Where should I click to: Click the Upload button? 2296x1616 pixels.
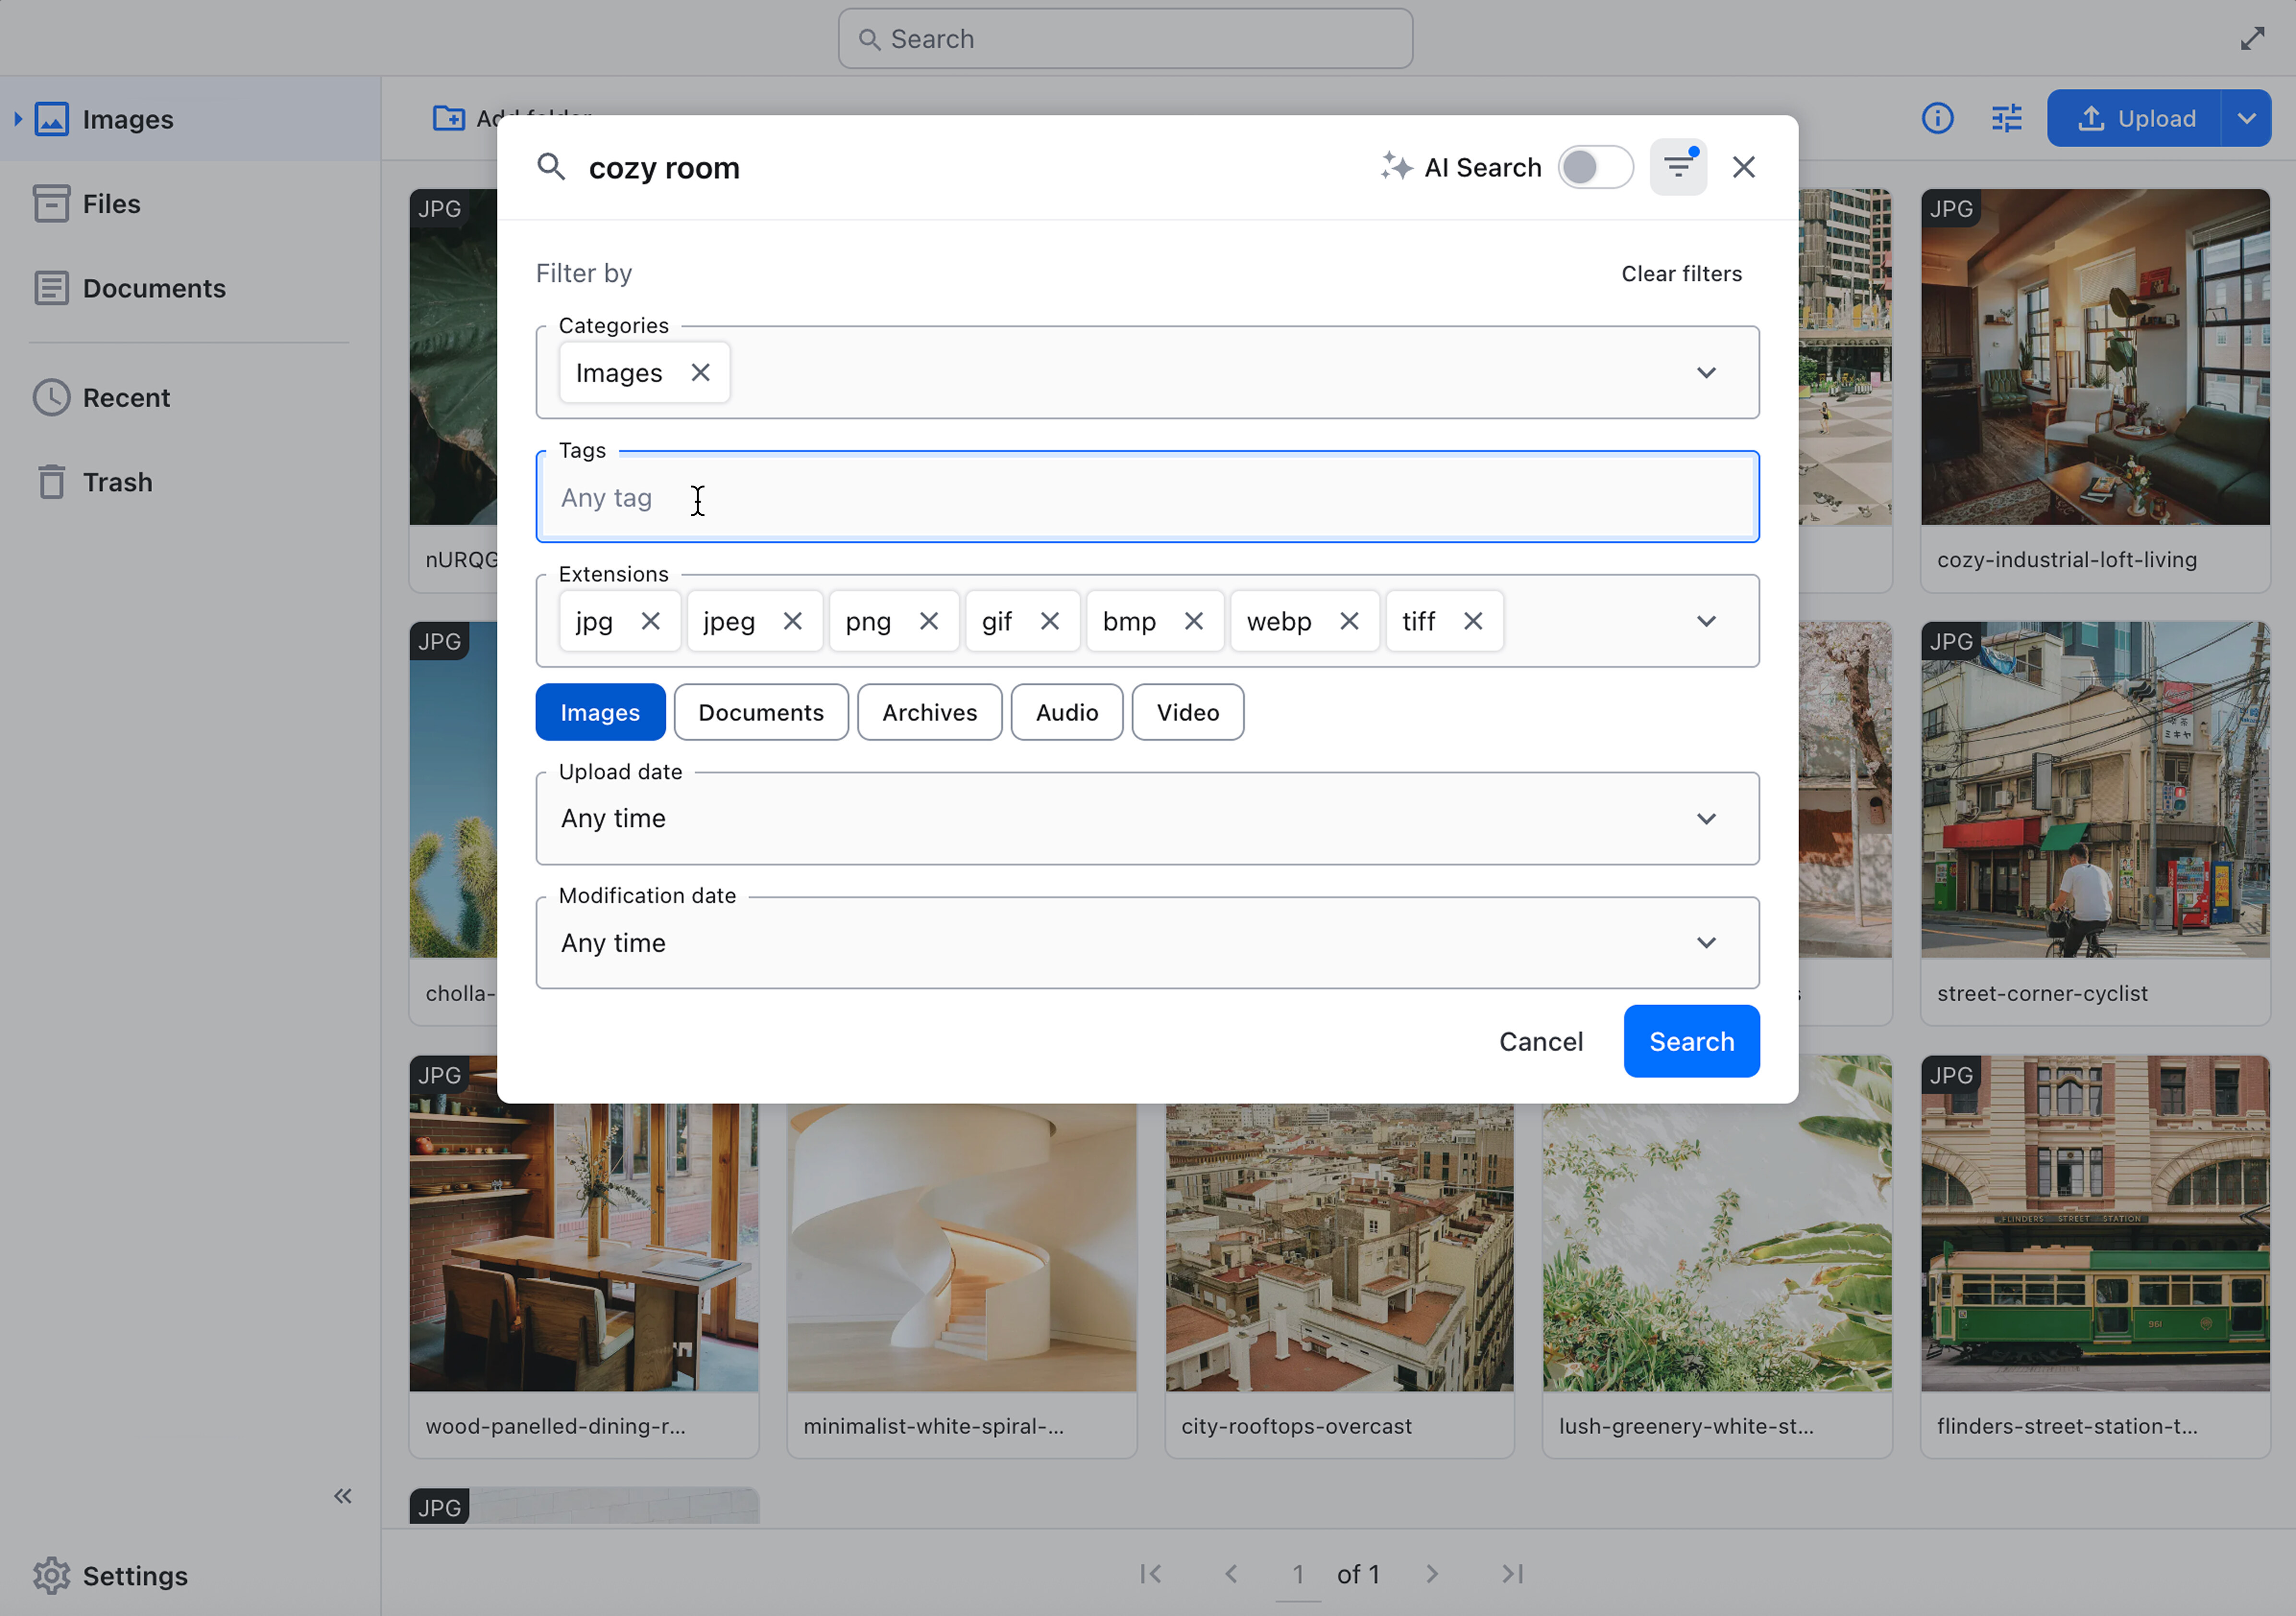pyautogui.click(x=2134, y=119)
